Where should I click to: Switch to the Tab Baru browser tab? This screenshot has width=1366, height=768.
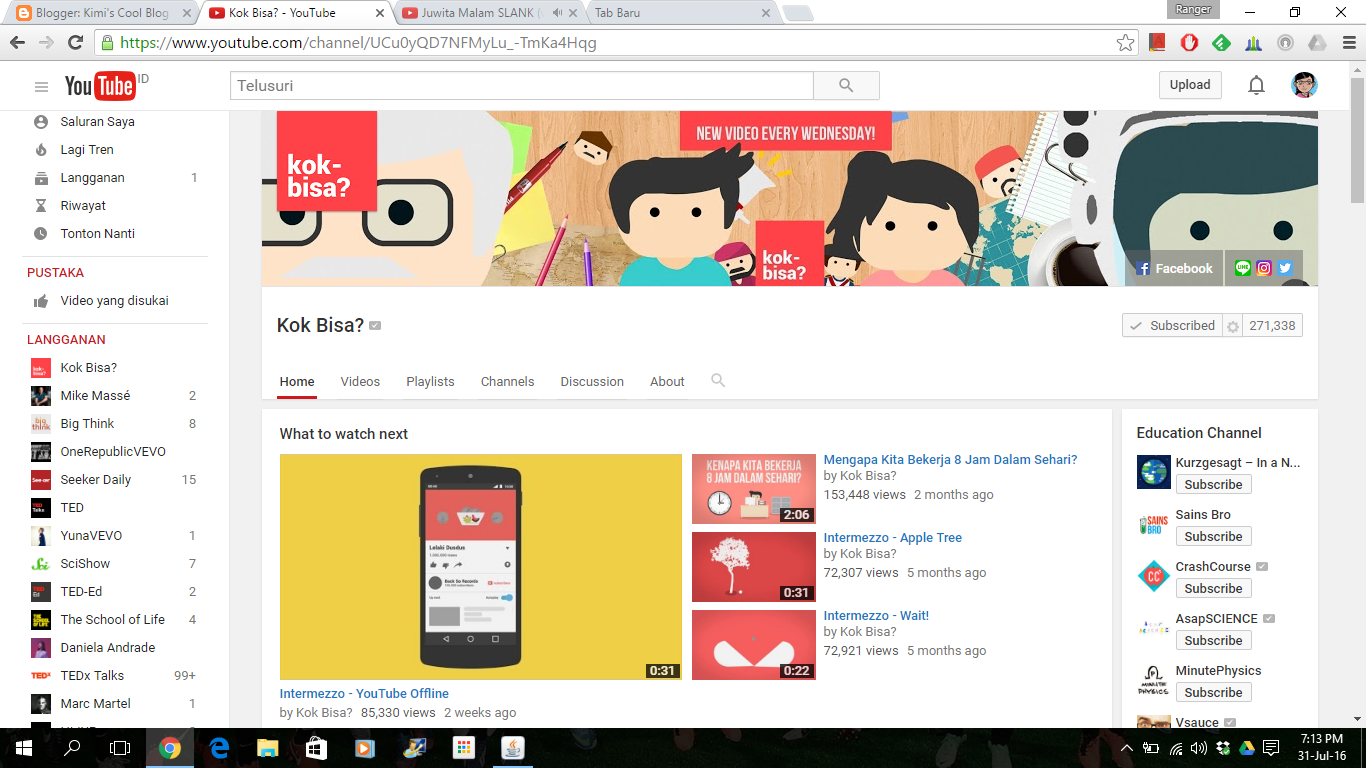(681, 13)
